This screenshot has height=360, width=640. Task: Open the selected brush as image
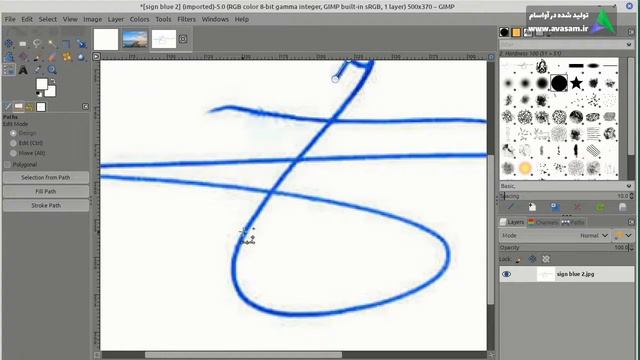(622, 207)
